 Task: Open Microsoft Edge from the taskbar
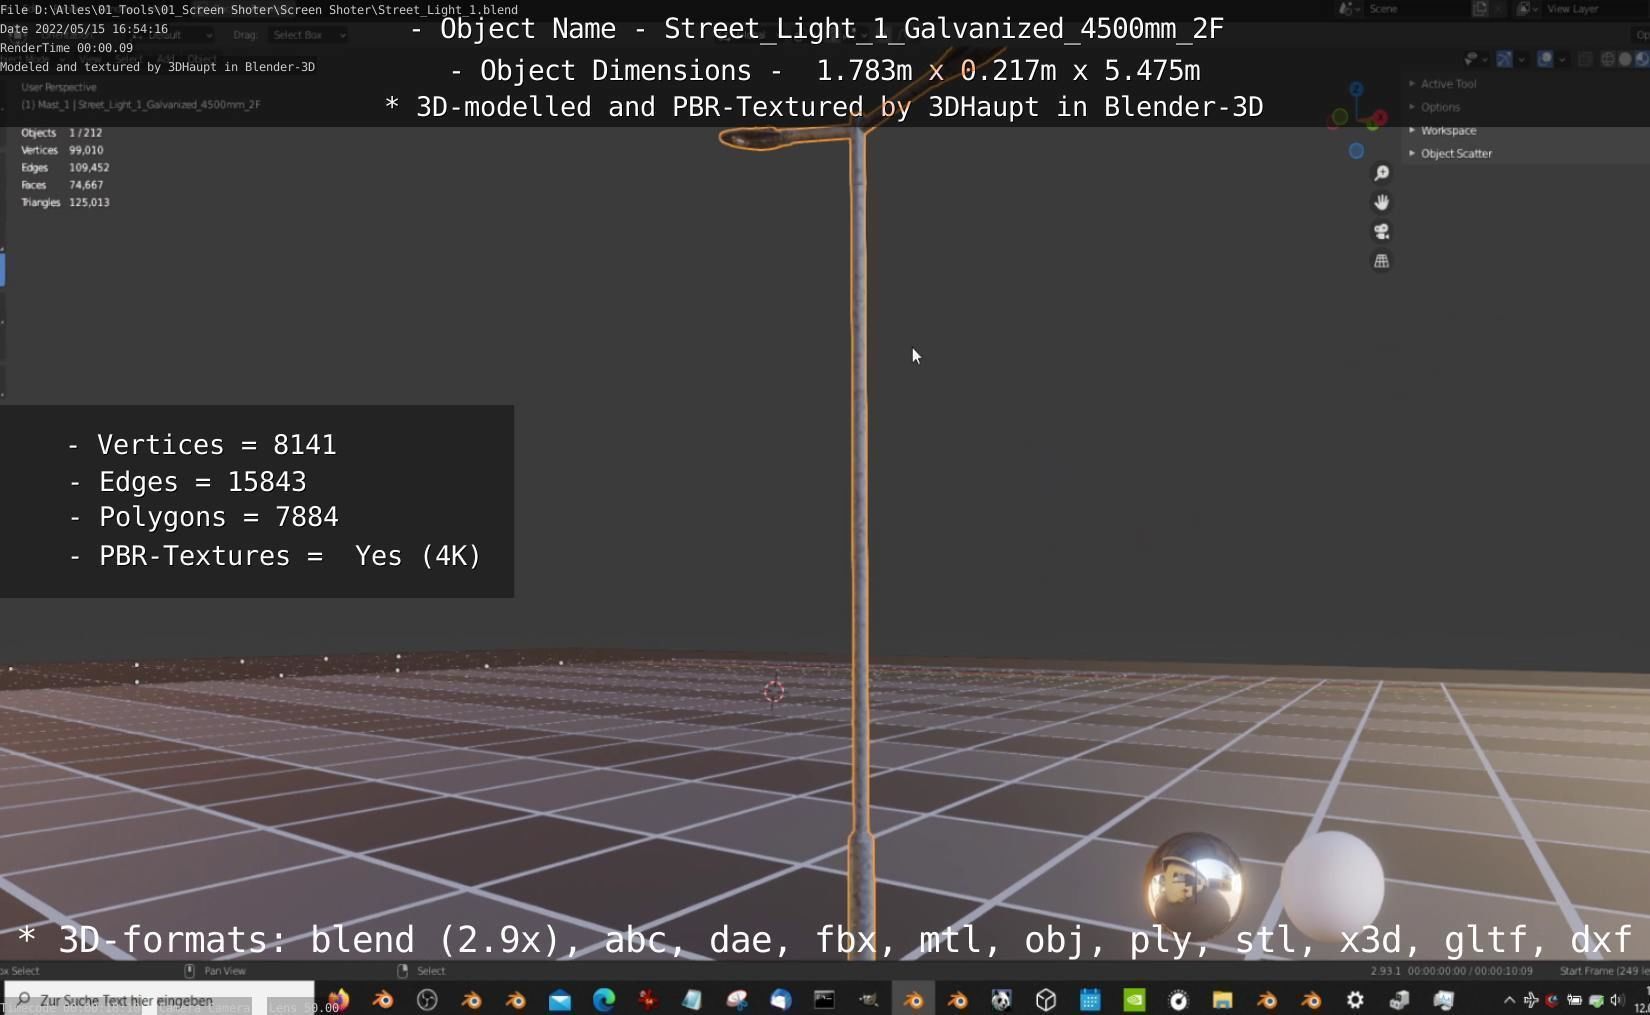604,999
